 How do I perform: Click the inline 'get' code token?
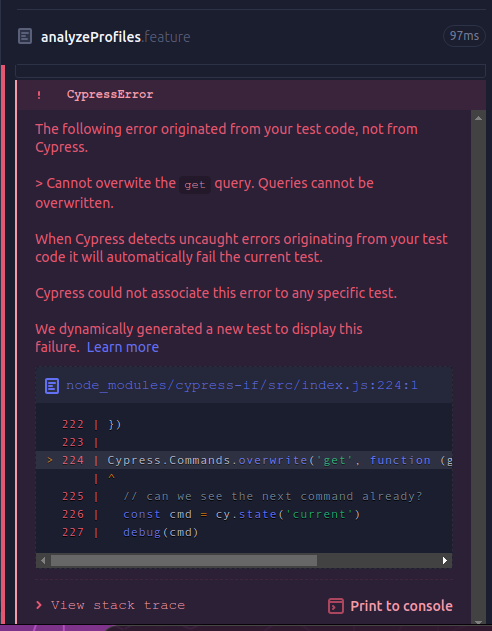[195, 185]
